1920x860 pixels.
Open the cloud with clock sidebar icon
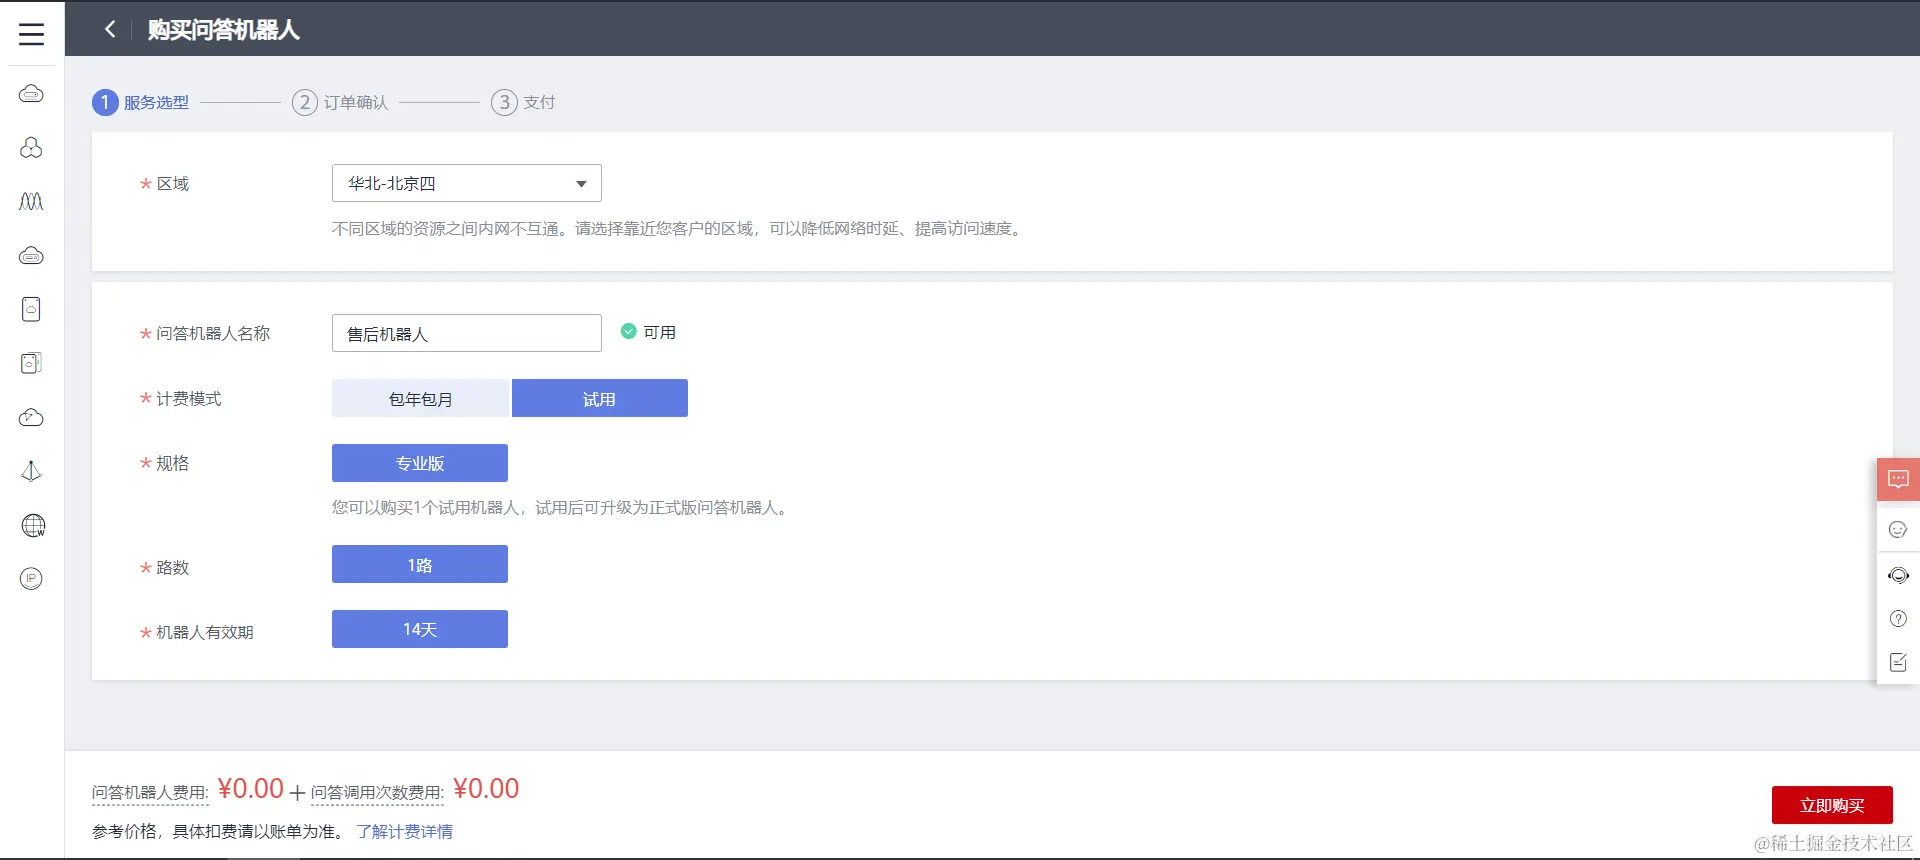click(31, 417)
